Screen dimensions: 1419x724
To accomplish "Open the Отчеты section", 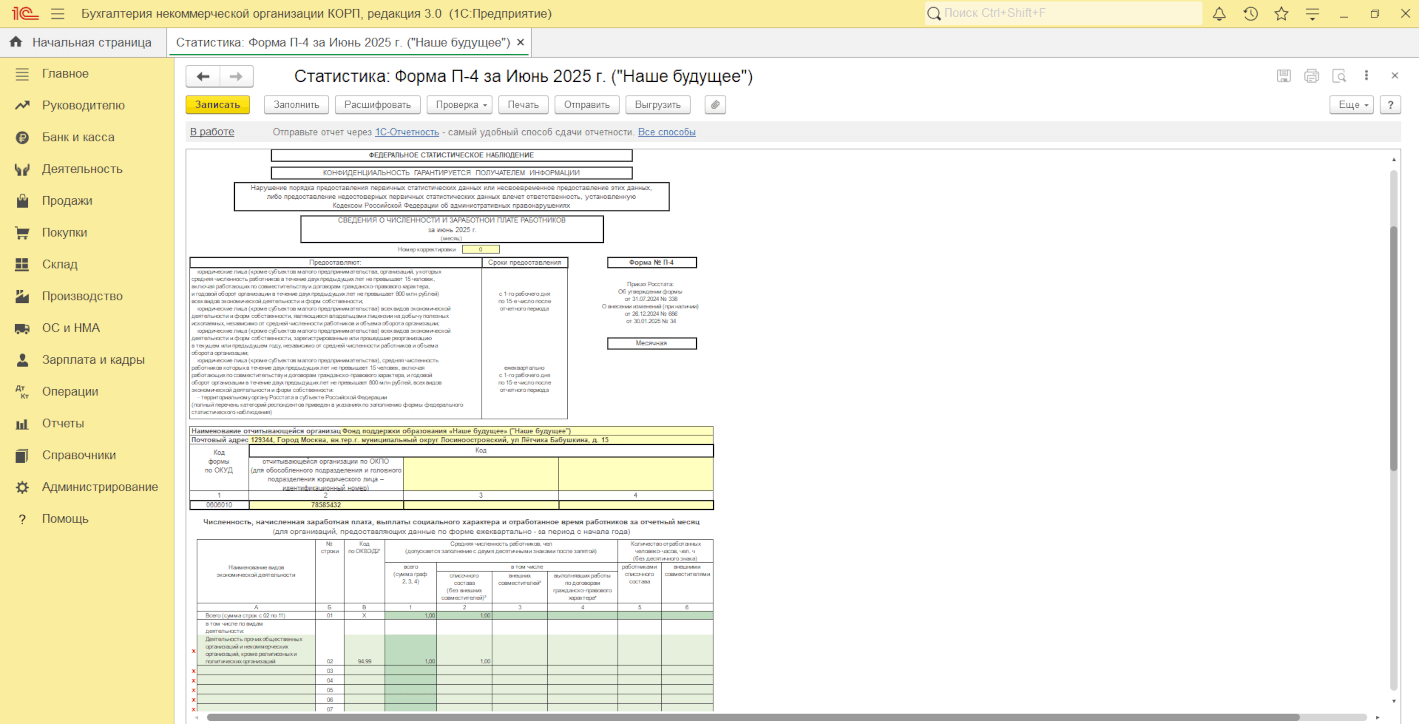I will (x=63, y=423).
